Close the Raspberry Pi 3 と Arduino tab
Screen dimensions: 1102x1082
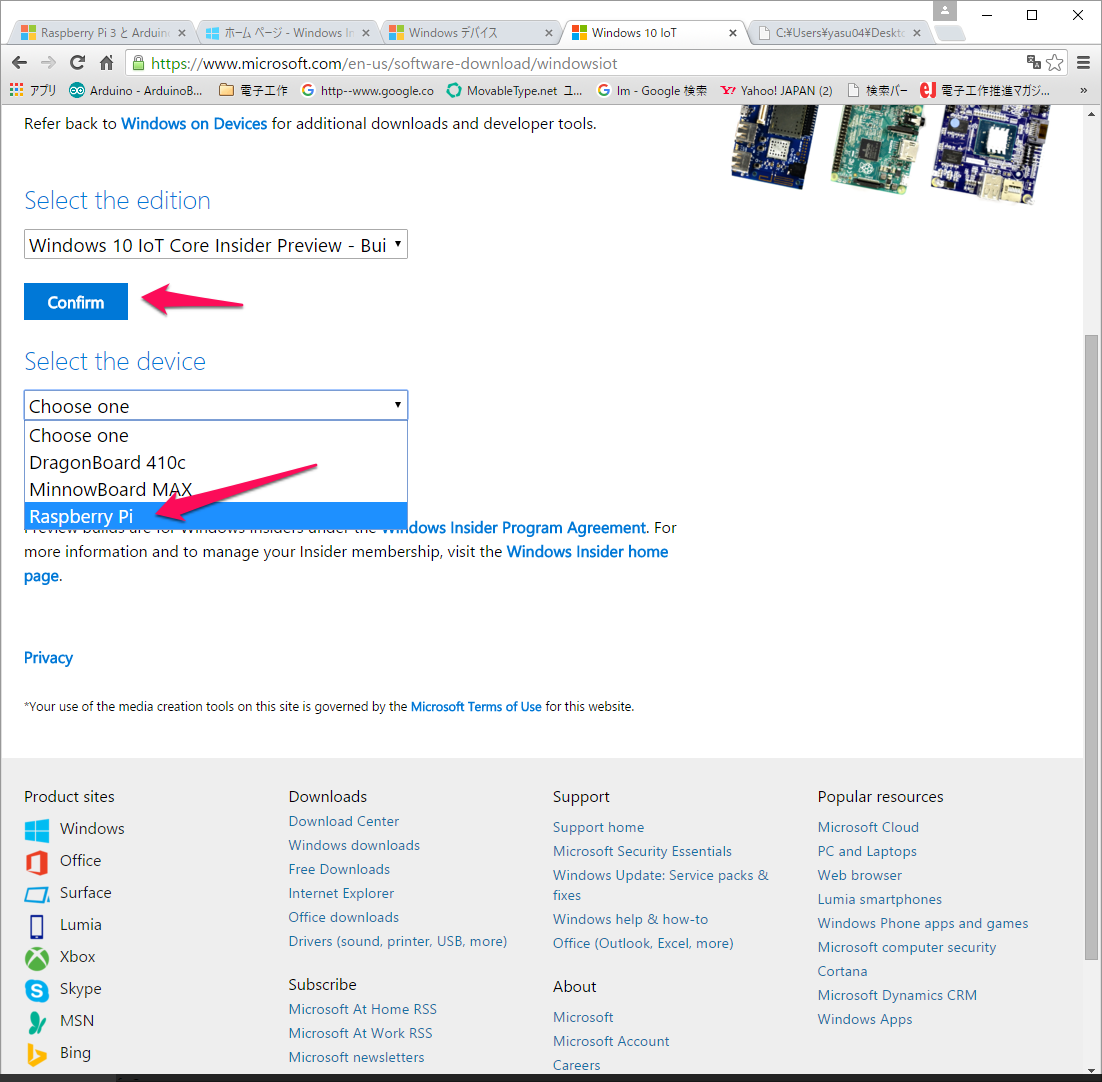point(182,32)
